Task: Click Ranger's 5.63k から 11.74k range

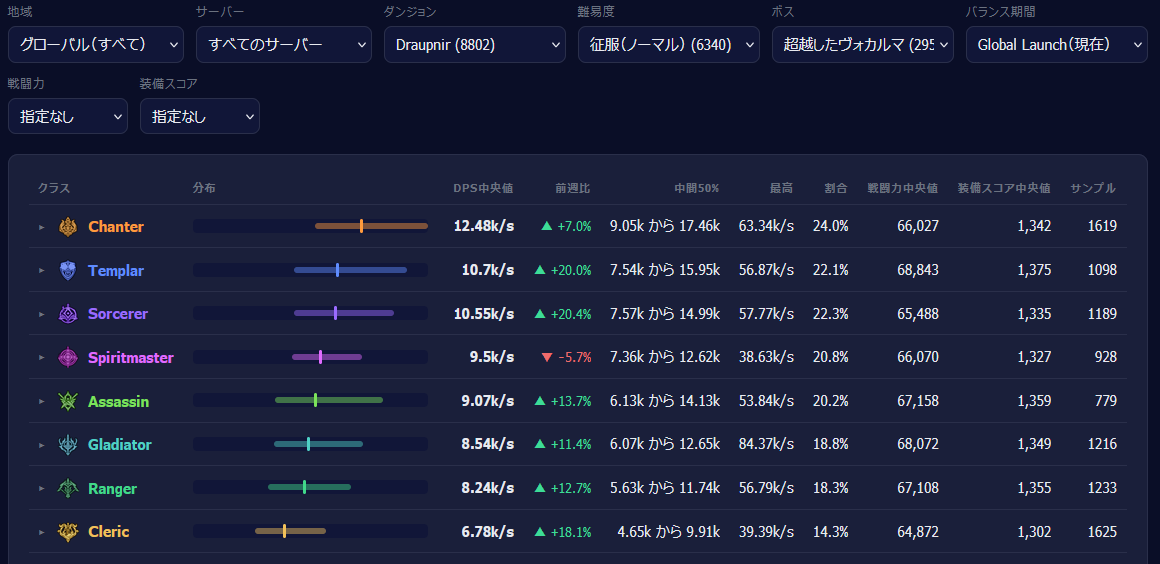Action: pos(665,489)
